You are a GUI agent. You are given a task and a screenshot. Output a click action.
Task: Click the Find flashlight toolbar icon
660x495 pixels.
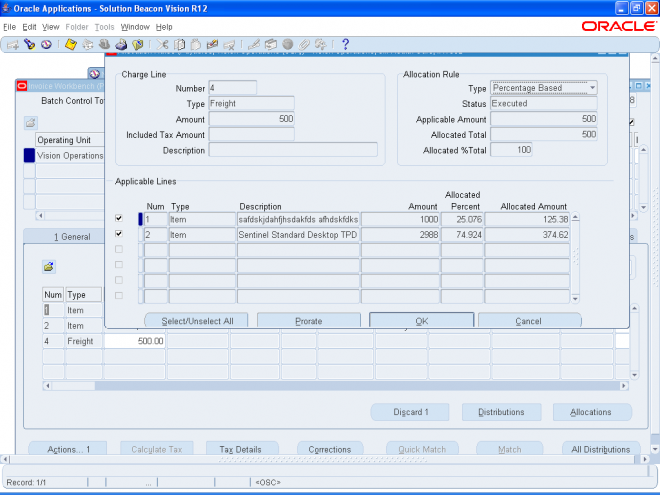[x=29, y=44]
